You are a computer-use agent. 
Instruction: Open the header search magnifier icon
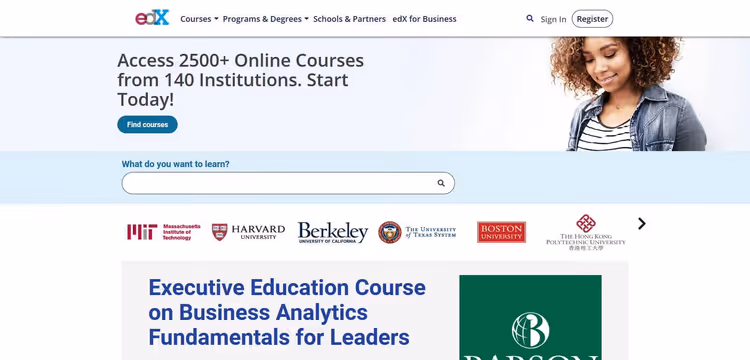529,19
